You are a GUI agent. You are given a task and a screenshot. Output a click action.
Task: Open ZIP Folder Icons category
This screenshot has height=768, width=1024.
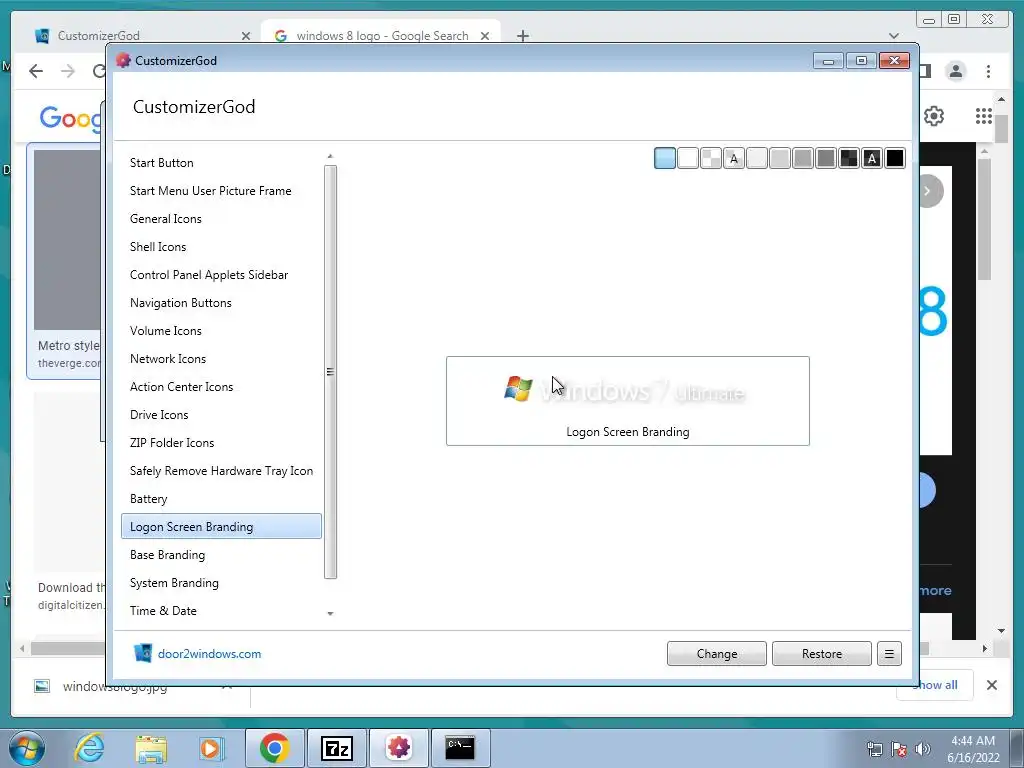click(221, 443)
